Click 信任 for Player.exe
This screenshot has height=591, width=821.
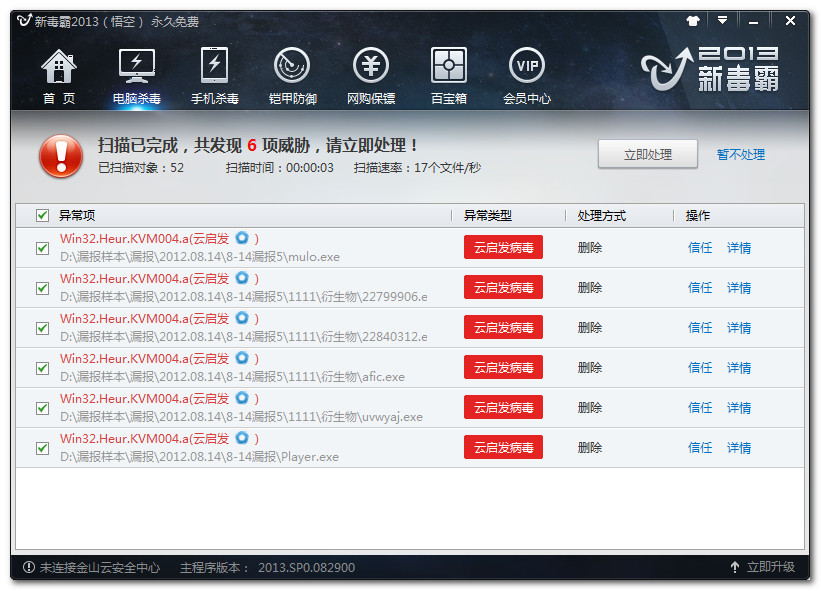click(x=700, y=448)
